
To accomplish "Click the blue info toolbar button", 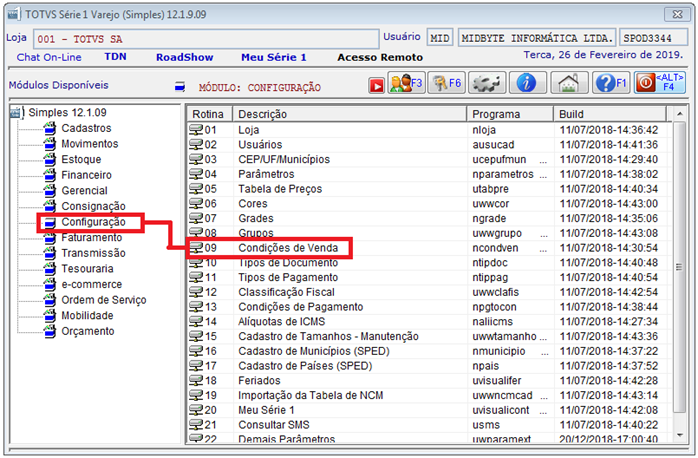I will (x=528, y=83).
